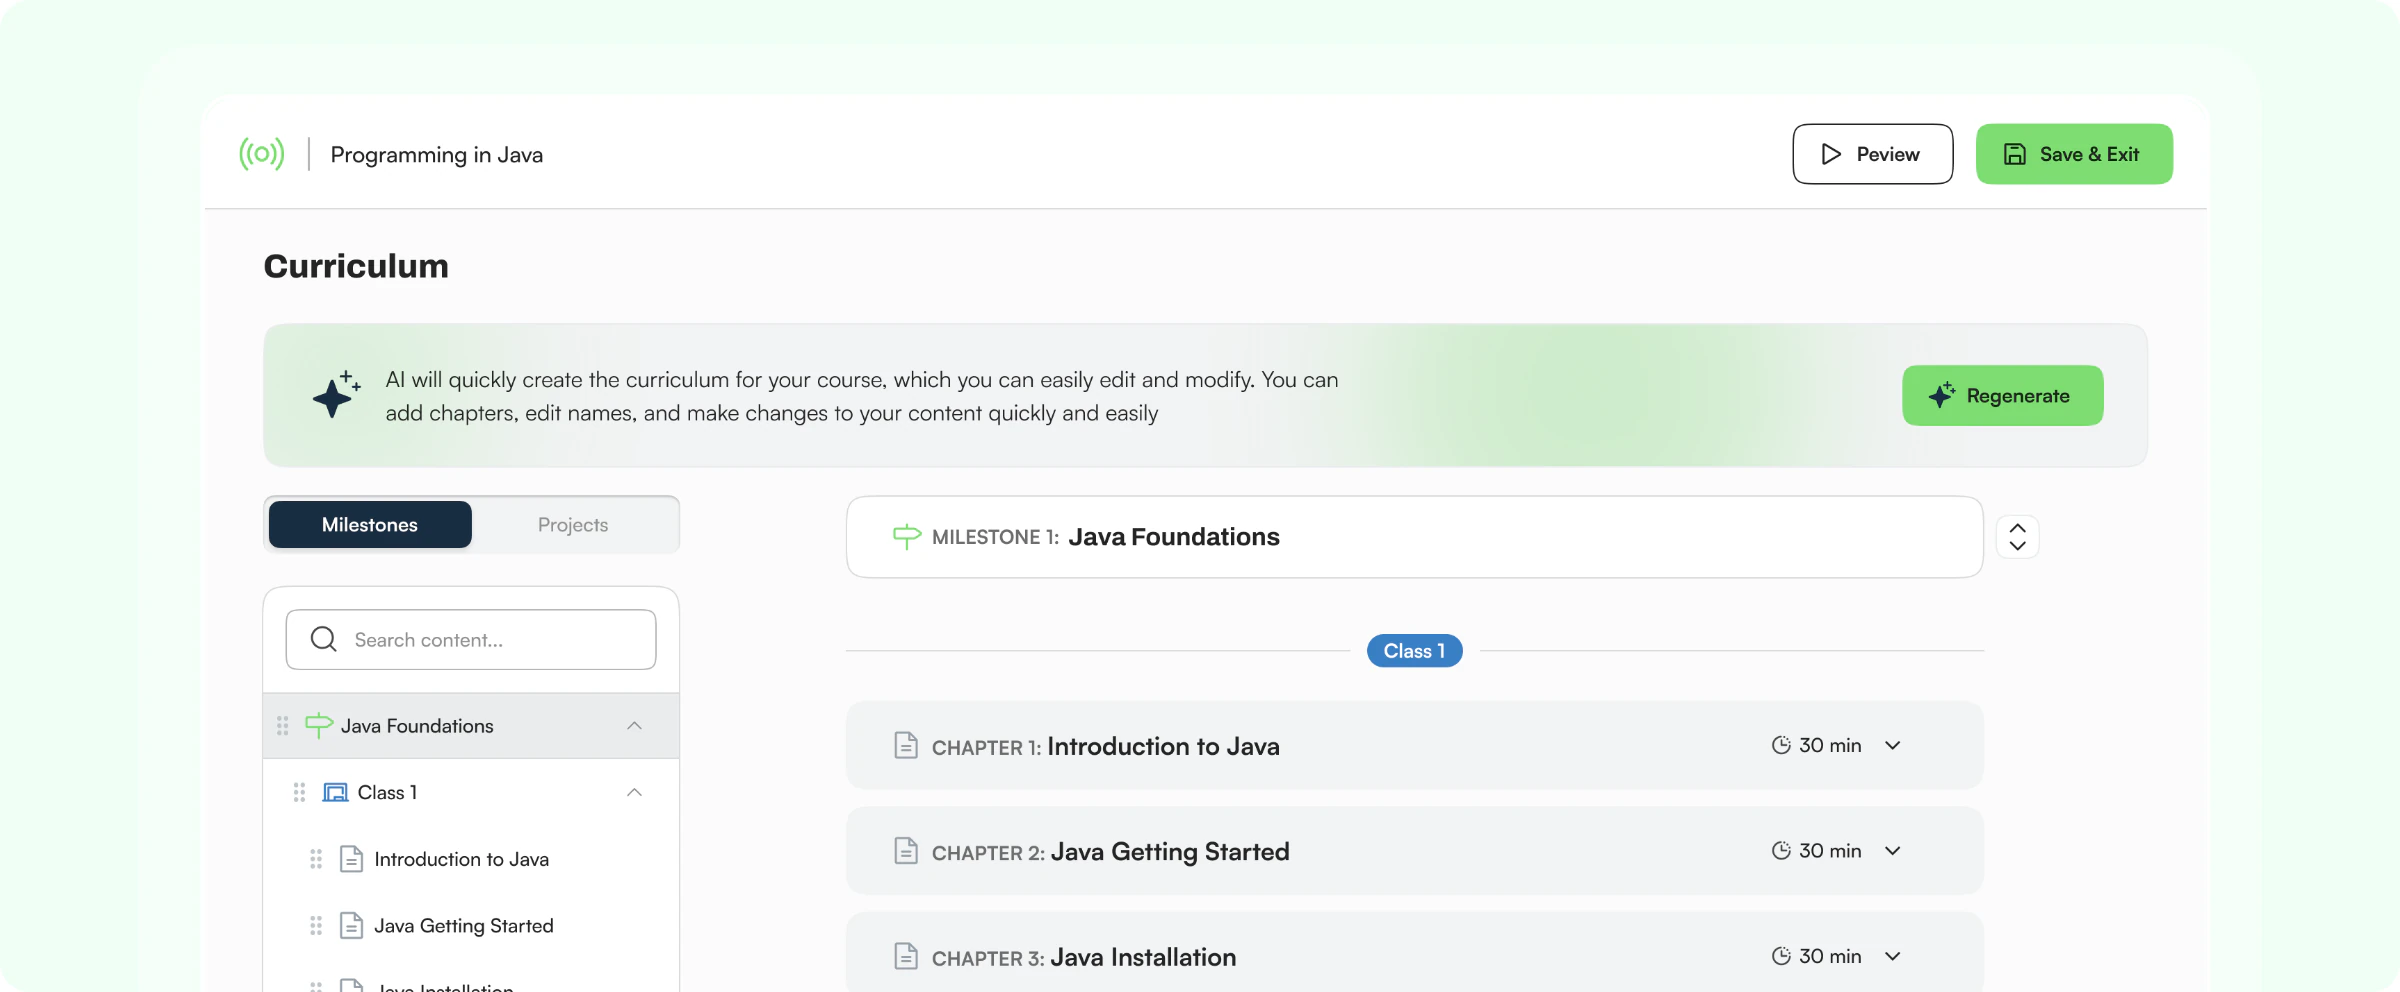Select Java Getting Started in the sidebar tree

click(x=464, y=926)
